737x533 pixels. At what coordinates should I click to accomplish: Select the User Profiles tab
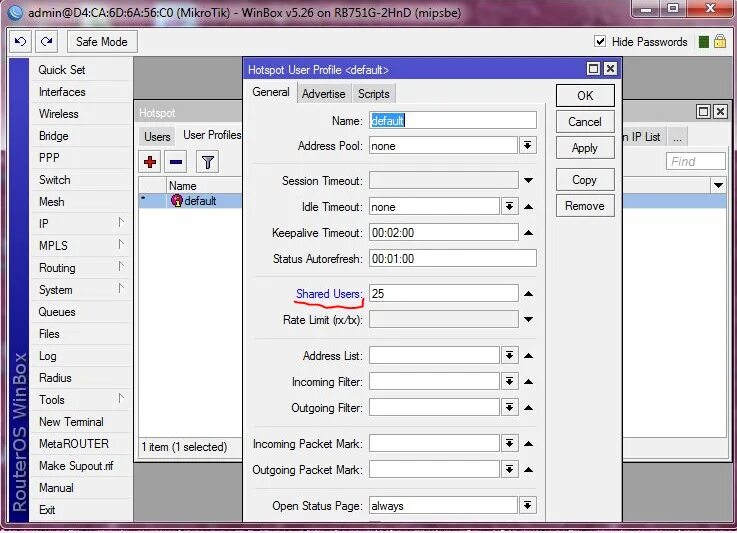click(x=212, y=135)
